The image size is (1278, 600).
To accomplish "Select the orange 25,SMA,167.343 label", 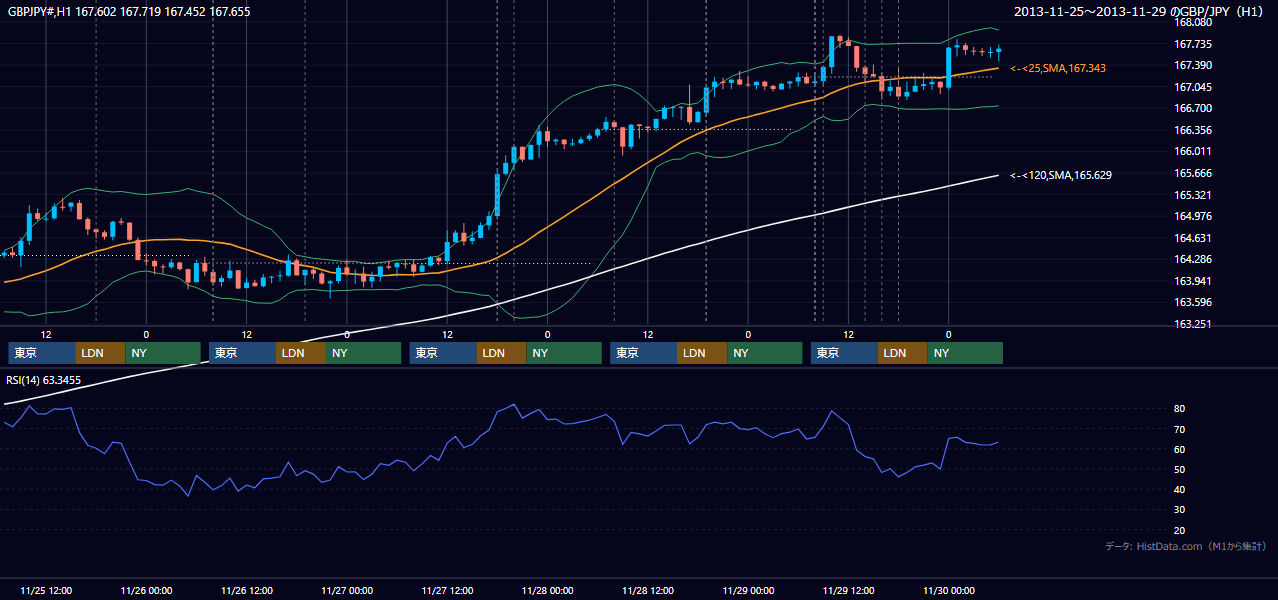I will [x=1057, y=68].
